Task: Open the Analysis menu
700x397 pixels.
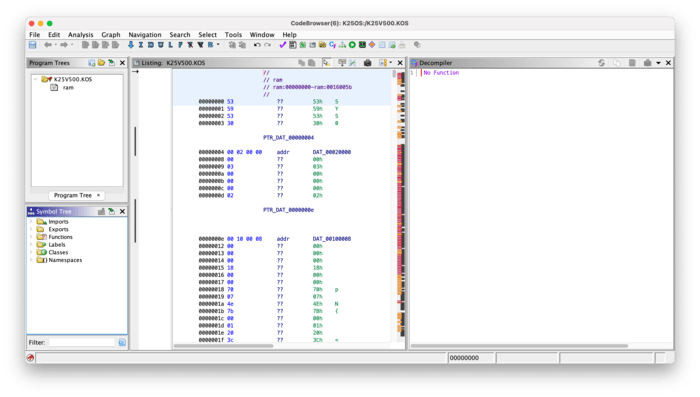Action: pos(80,34)
